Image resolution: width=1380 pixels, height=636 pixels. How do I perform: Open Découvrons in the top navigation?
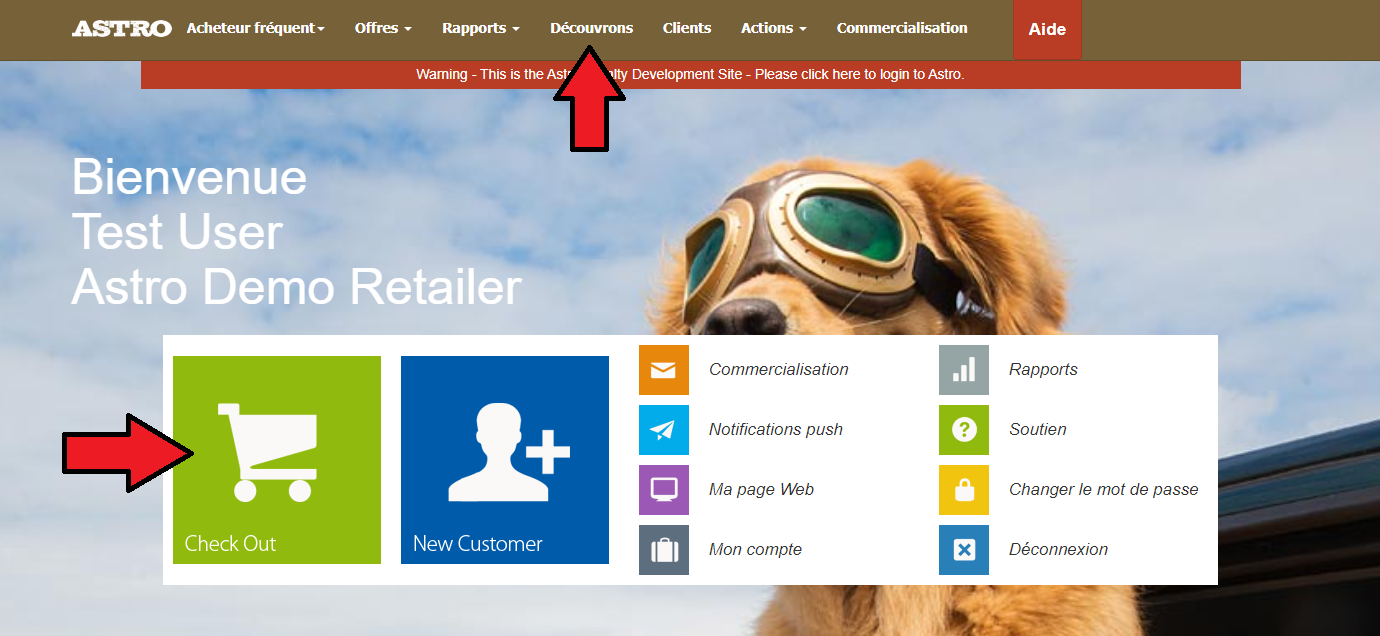click(x=591, y=28)
